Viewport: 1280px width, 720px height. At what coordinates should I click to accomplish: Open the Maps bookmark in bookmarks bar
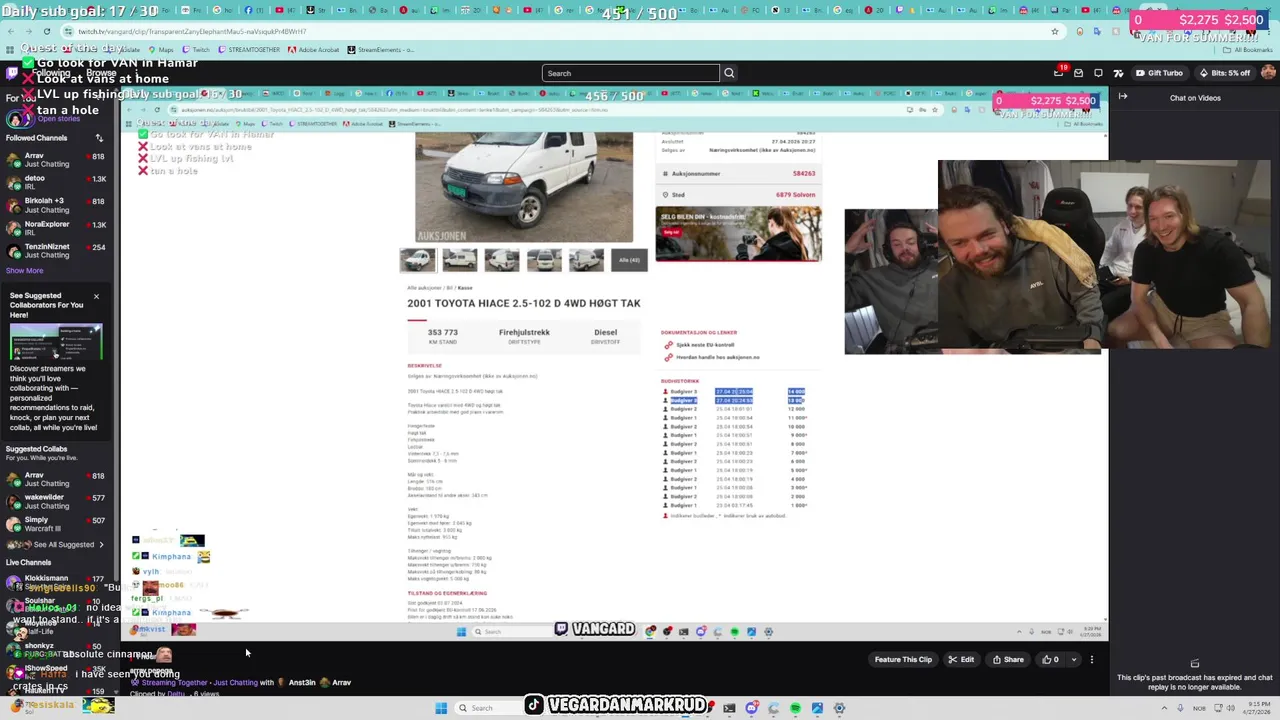pyautogui.click(x=161, y=49)
